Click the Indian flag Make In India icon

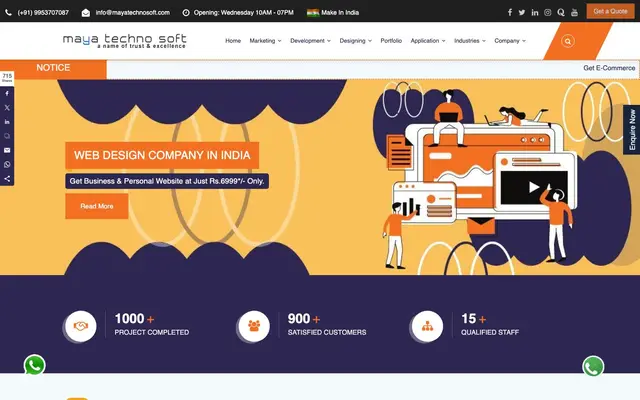coord(313,13)
